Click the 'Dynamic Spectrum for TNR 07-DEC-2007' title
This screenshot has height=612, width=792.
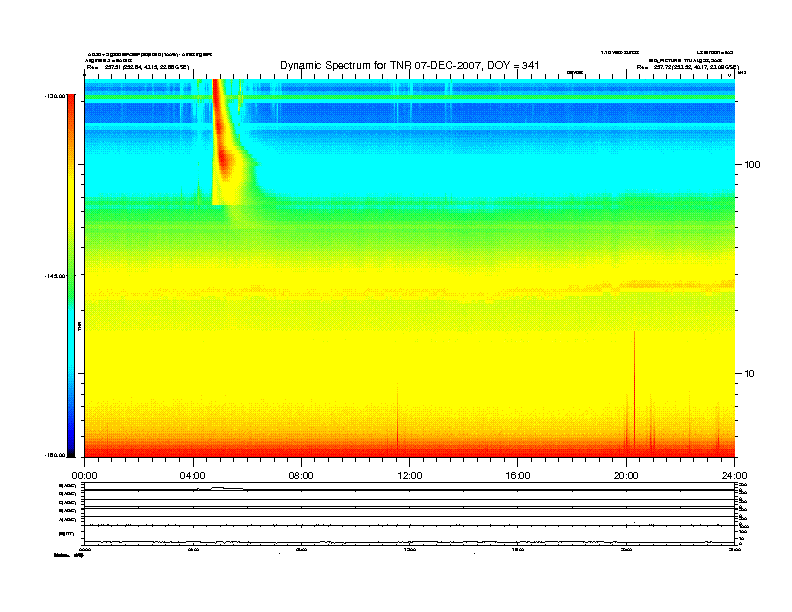click(x=410, y=65)
